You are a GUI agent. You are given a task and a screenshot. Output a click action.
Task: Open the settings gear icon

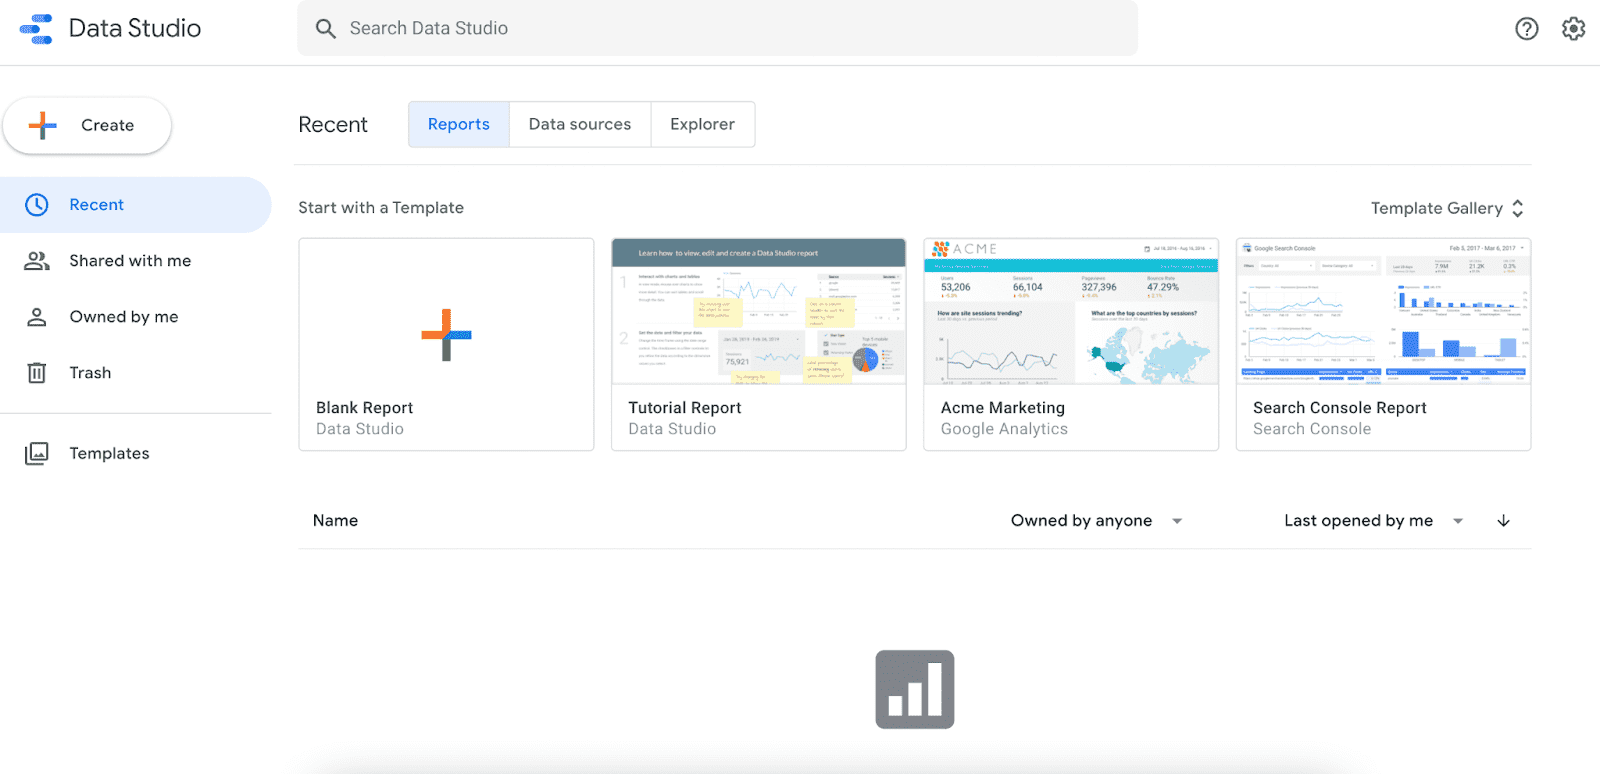point(1573,29)
